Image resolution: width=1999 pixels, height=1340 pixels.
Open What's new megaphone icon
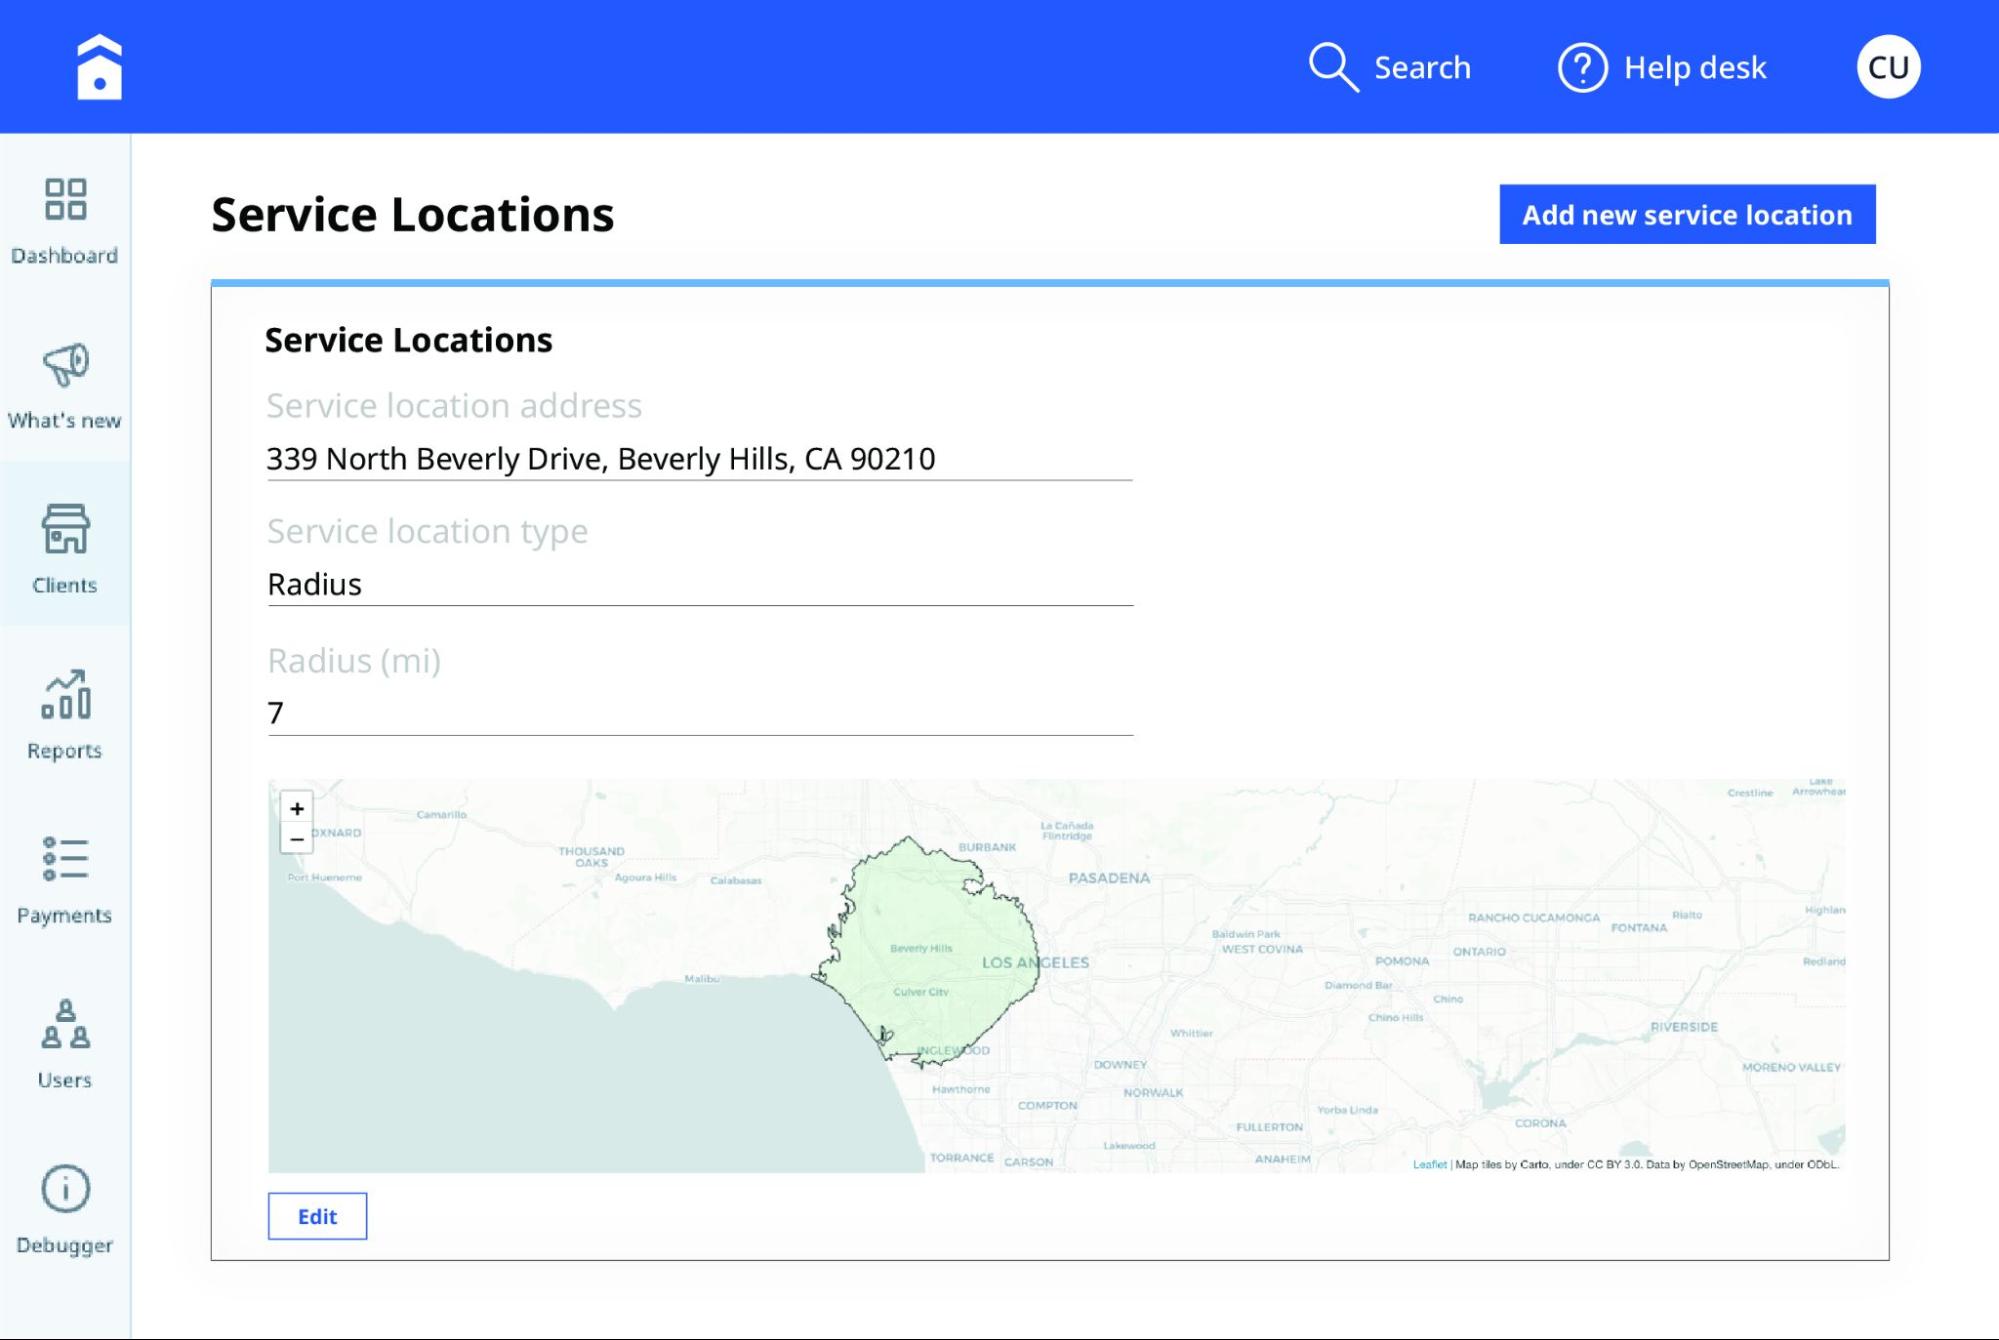[x=65, y=364]
